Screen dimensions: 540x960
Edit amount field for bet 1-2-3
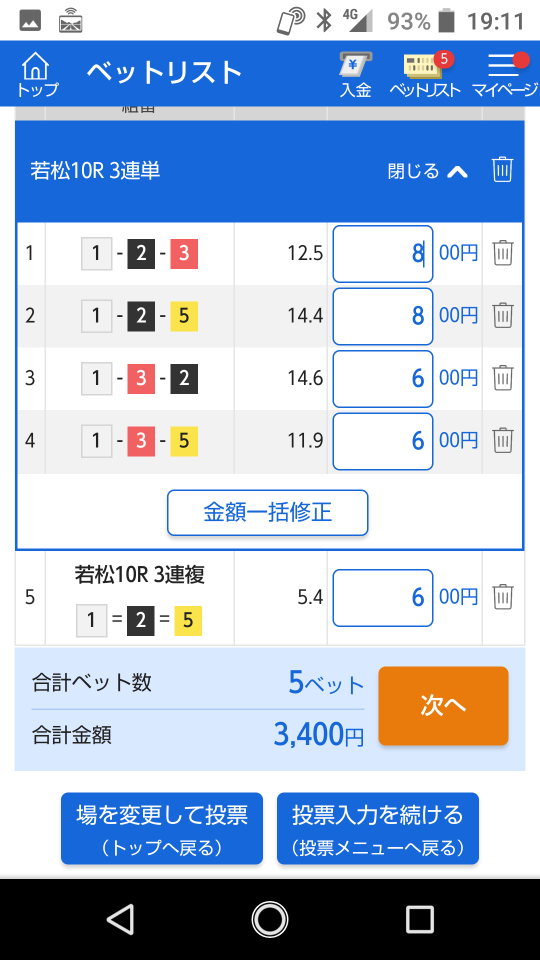tap(383, 253)
